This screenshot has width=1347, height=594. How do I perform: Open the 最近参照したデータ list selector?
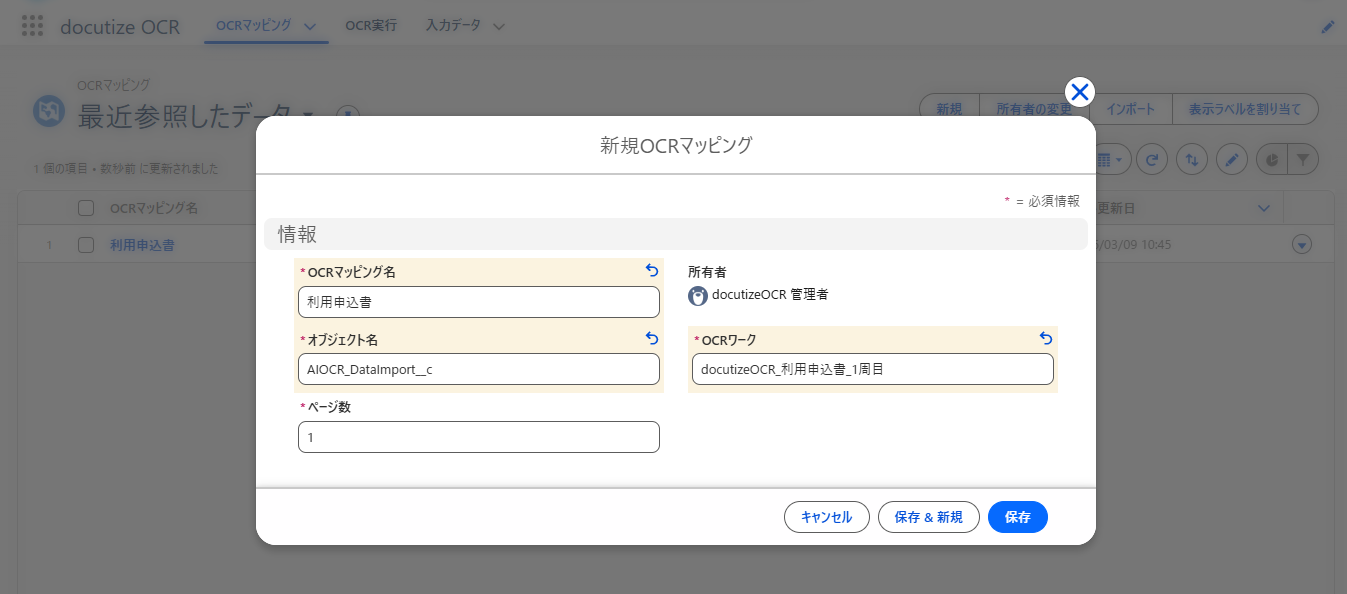pyautogui.click(x=306, y=113)
